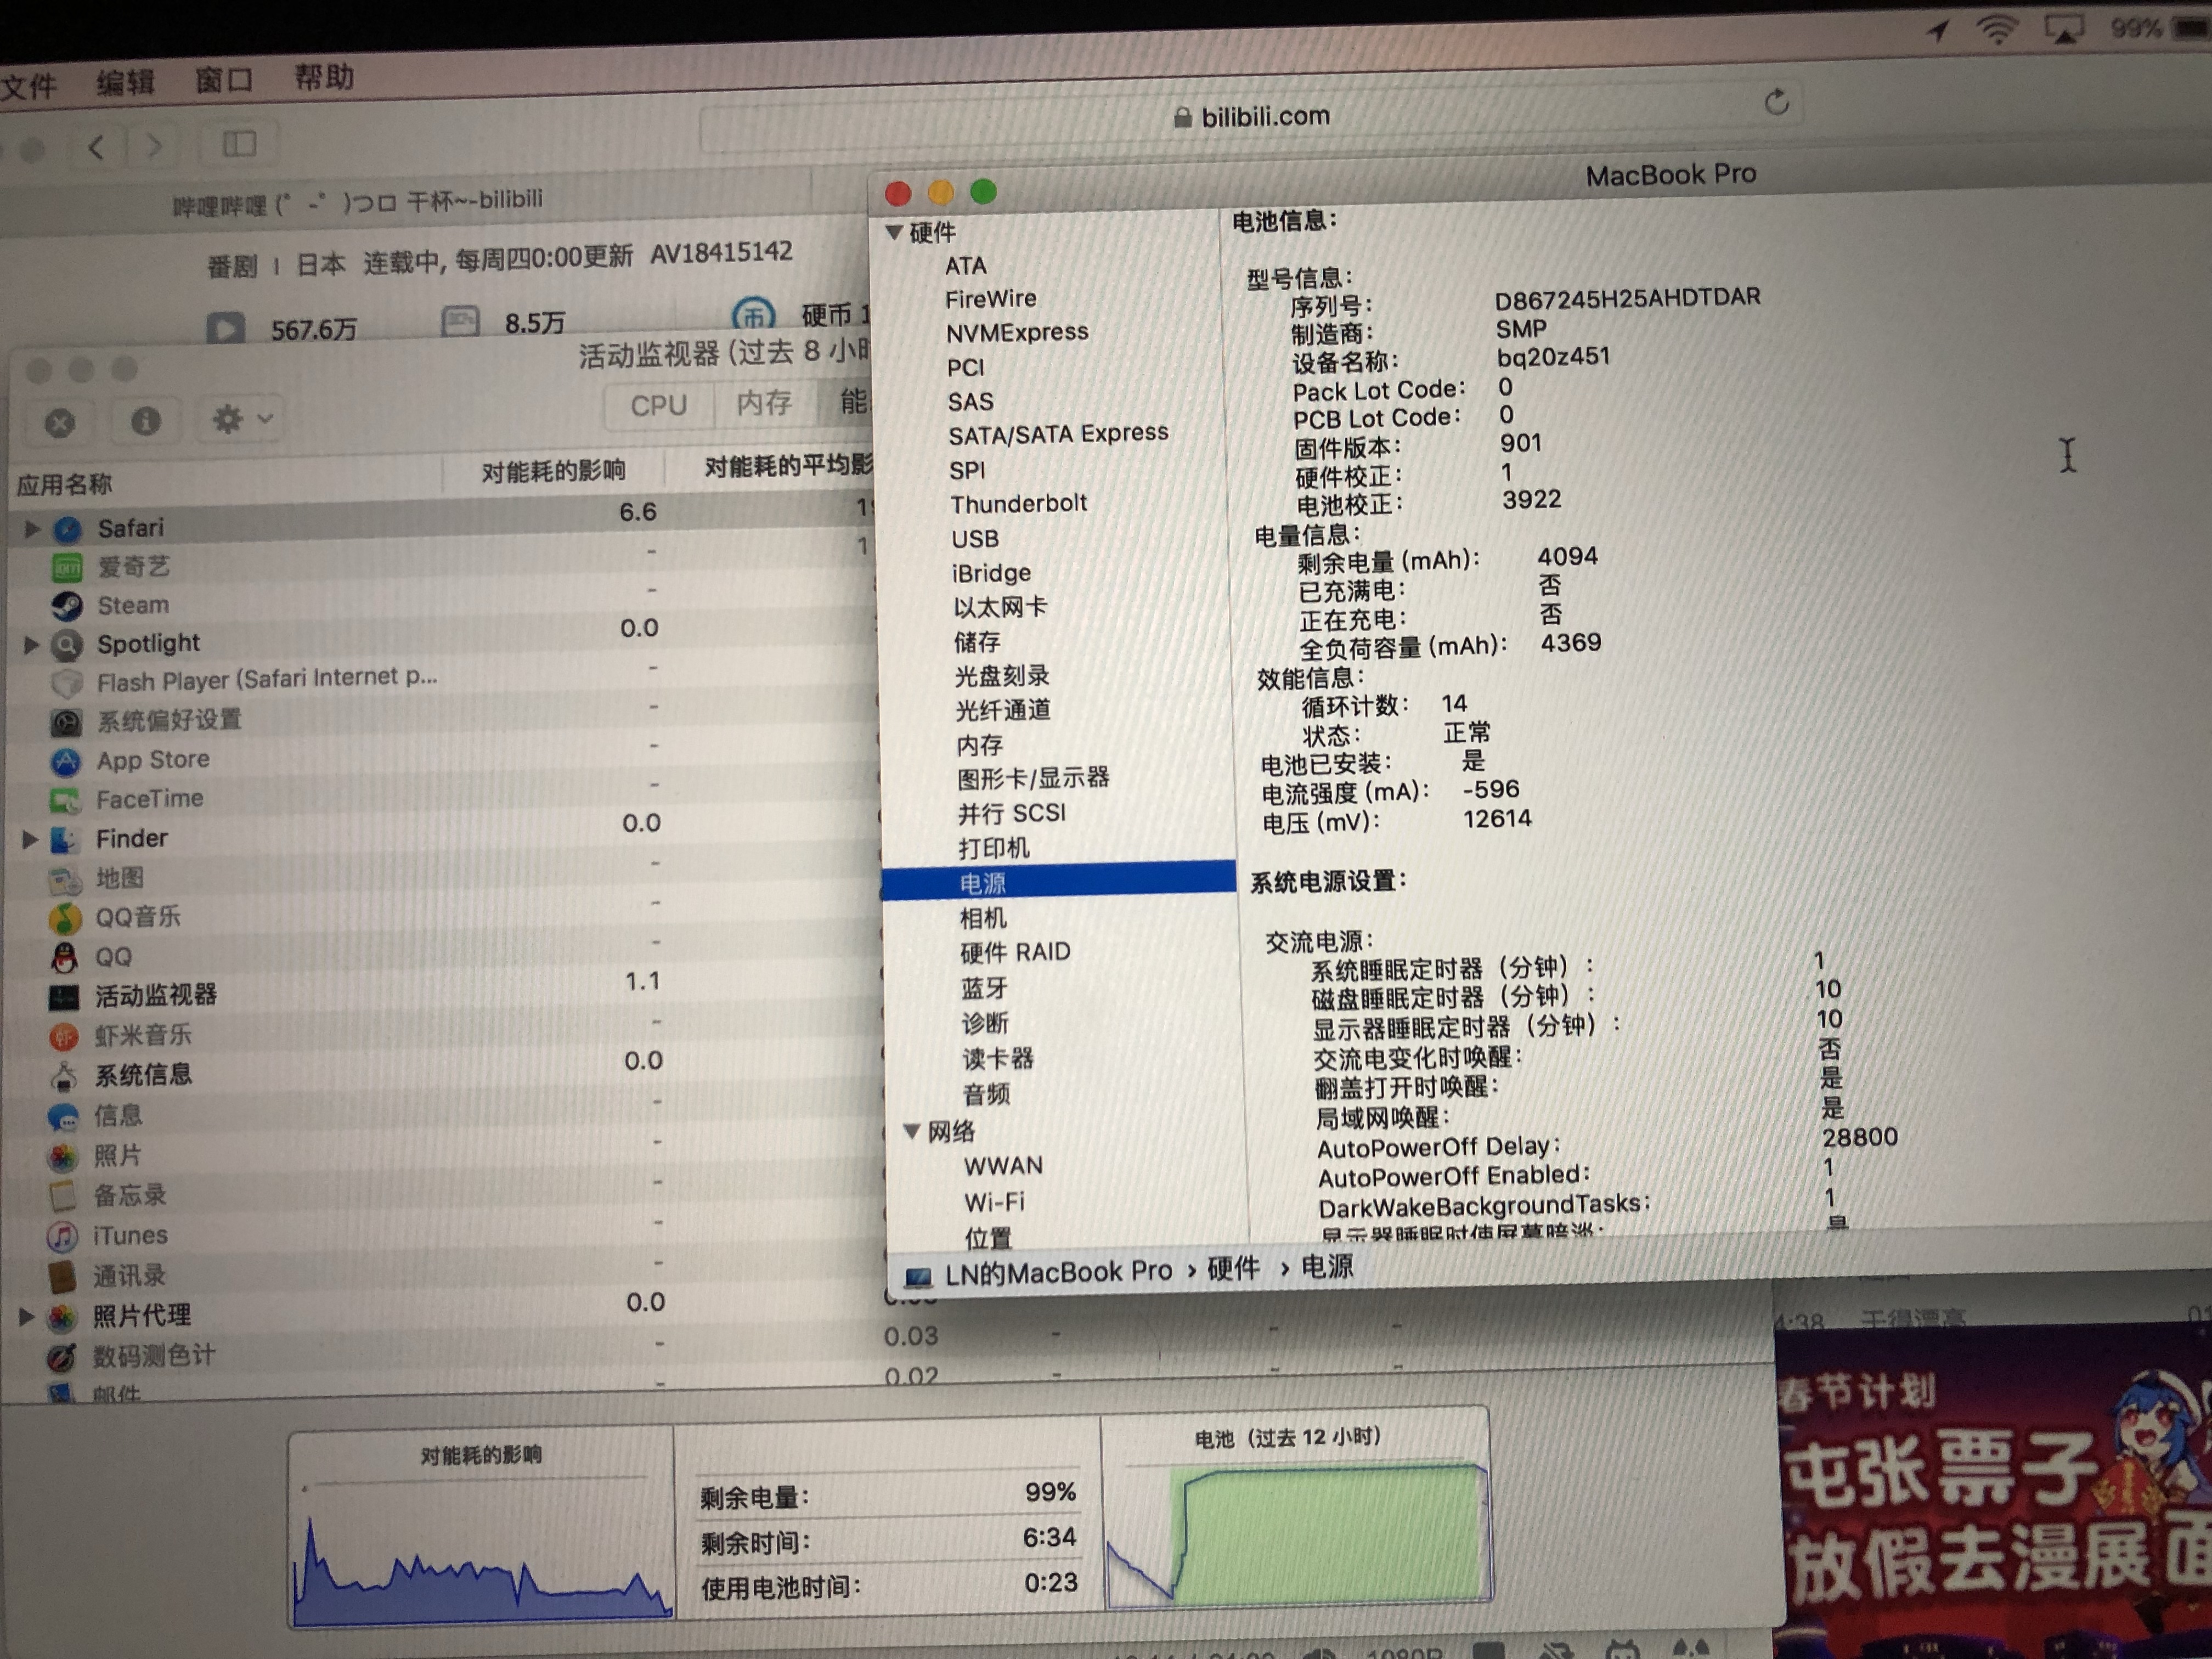The width and height of the screenshot is (2212, 1659).
Task: Switch to the 内存 tab in Activity Monitor
Action: [x=764, y=403]
